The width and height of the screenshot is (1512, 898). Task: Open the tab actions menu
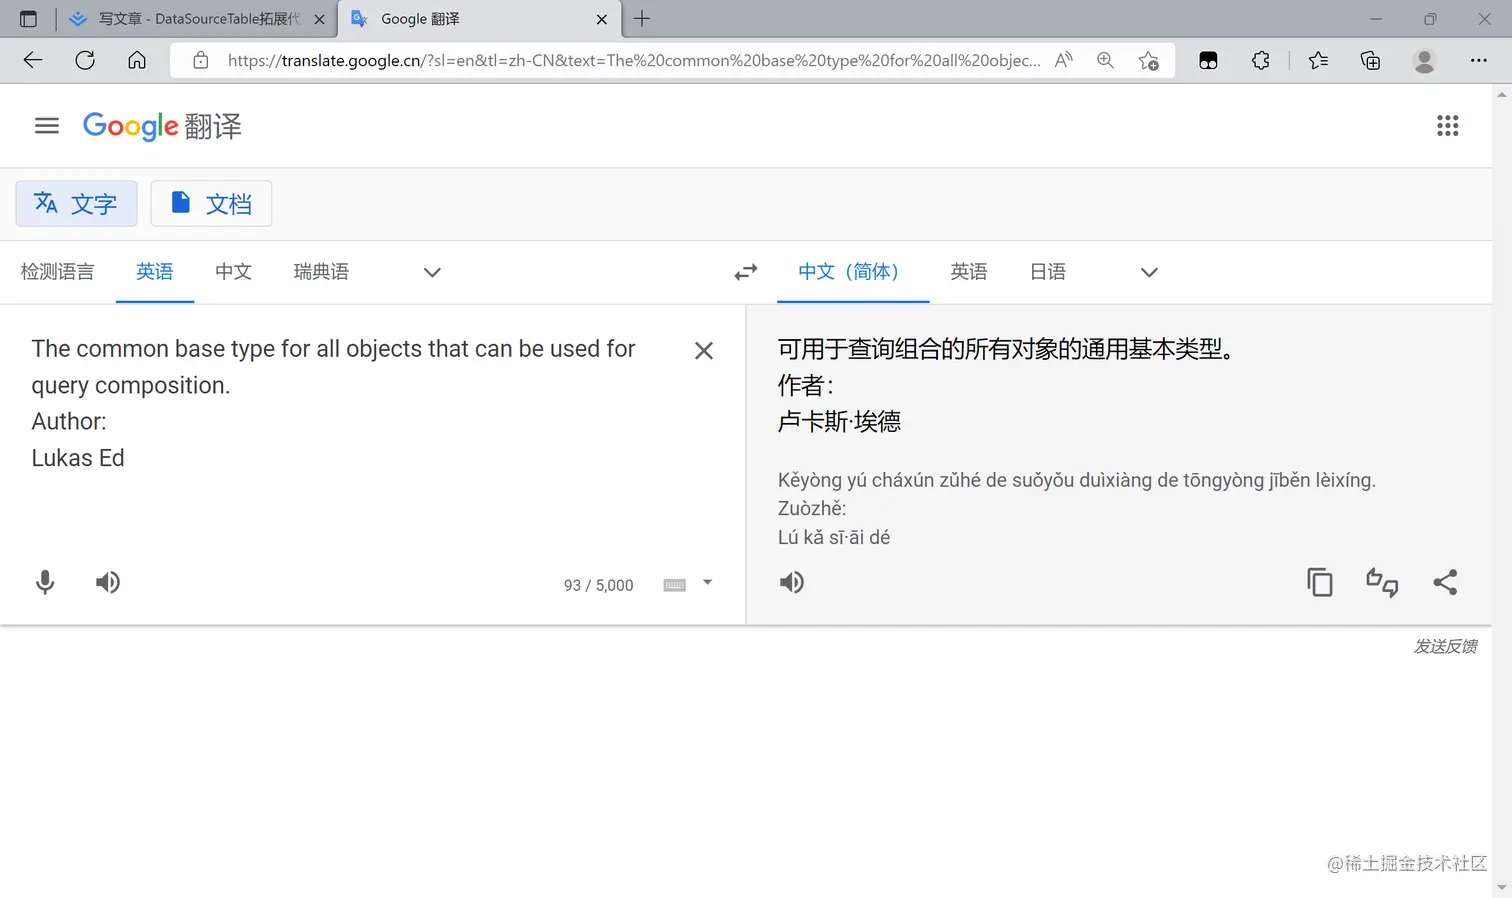[x=28, y=19]
